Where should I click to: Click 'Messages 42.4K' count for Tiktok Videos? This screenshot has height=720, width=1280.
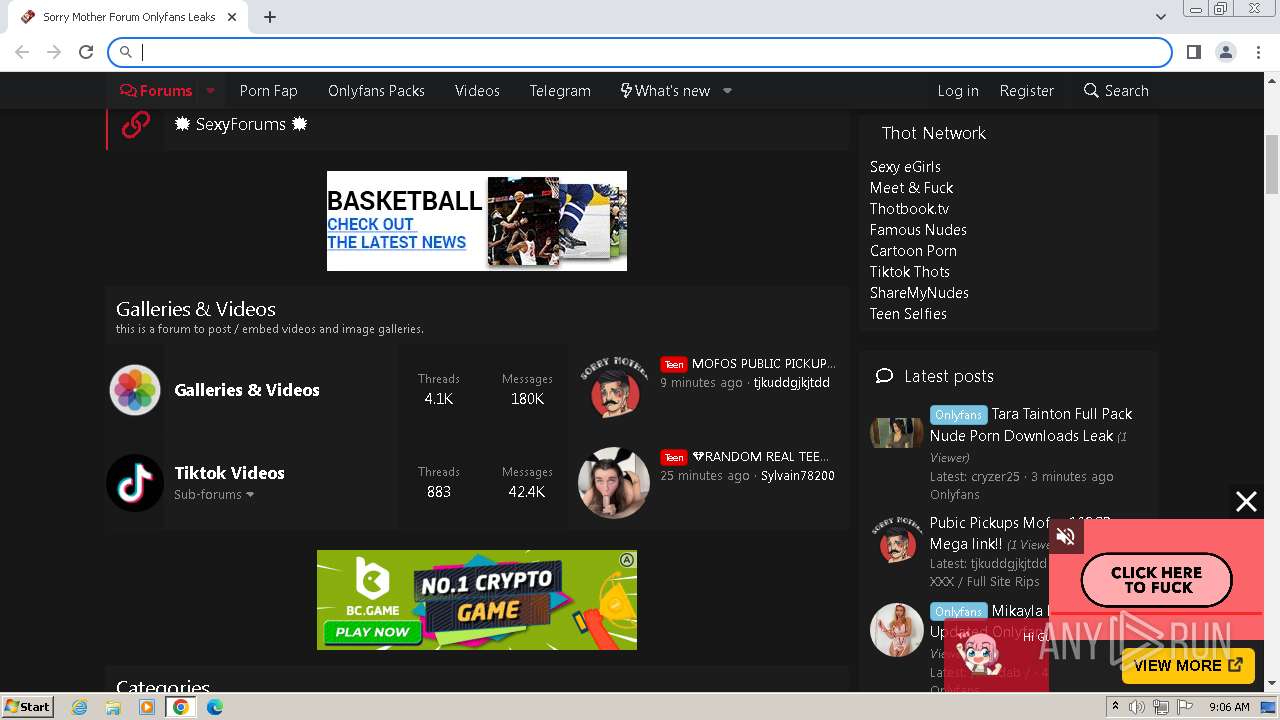(527, 482)
